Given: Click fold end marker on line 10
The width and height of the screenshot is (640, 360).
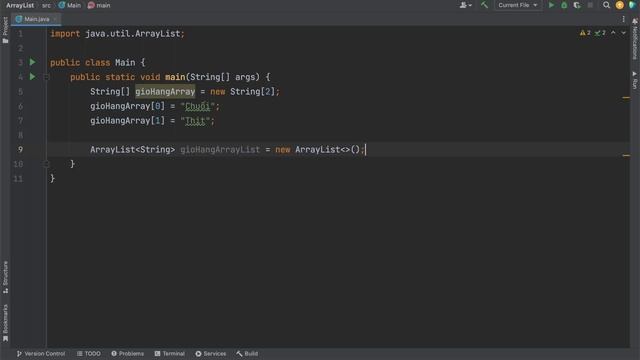Looking at the screenshot, I should 46,164.
